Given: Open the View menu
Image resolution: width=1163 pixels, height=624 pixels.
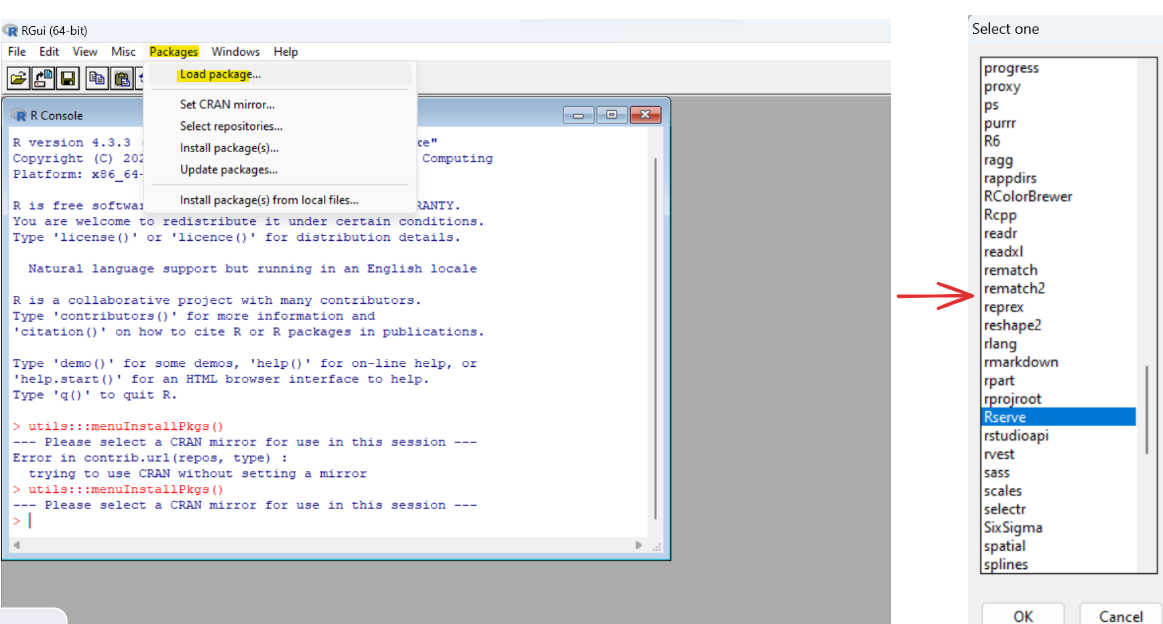Looking at the screenshot, I should (x=85, y=52).
